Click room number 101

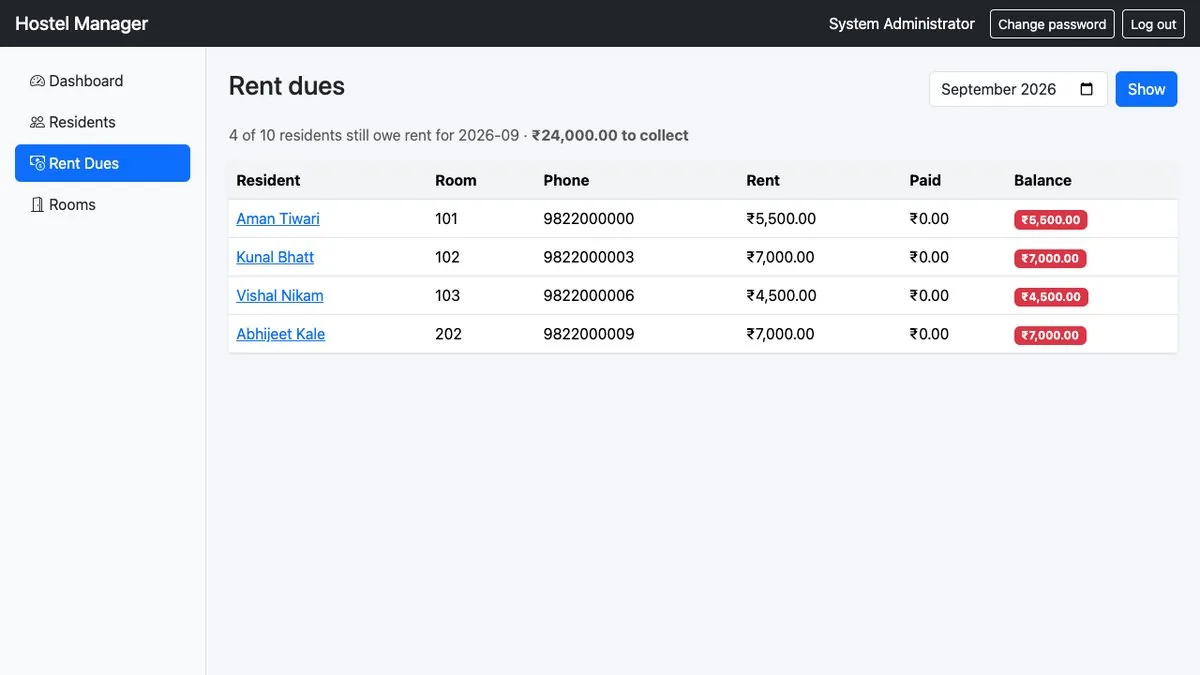pyautogui.click(x=447, y=219)
